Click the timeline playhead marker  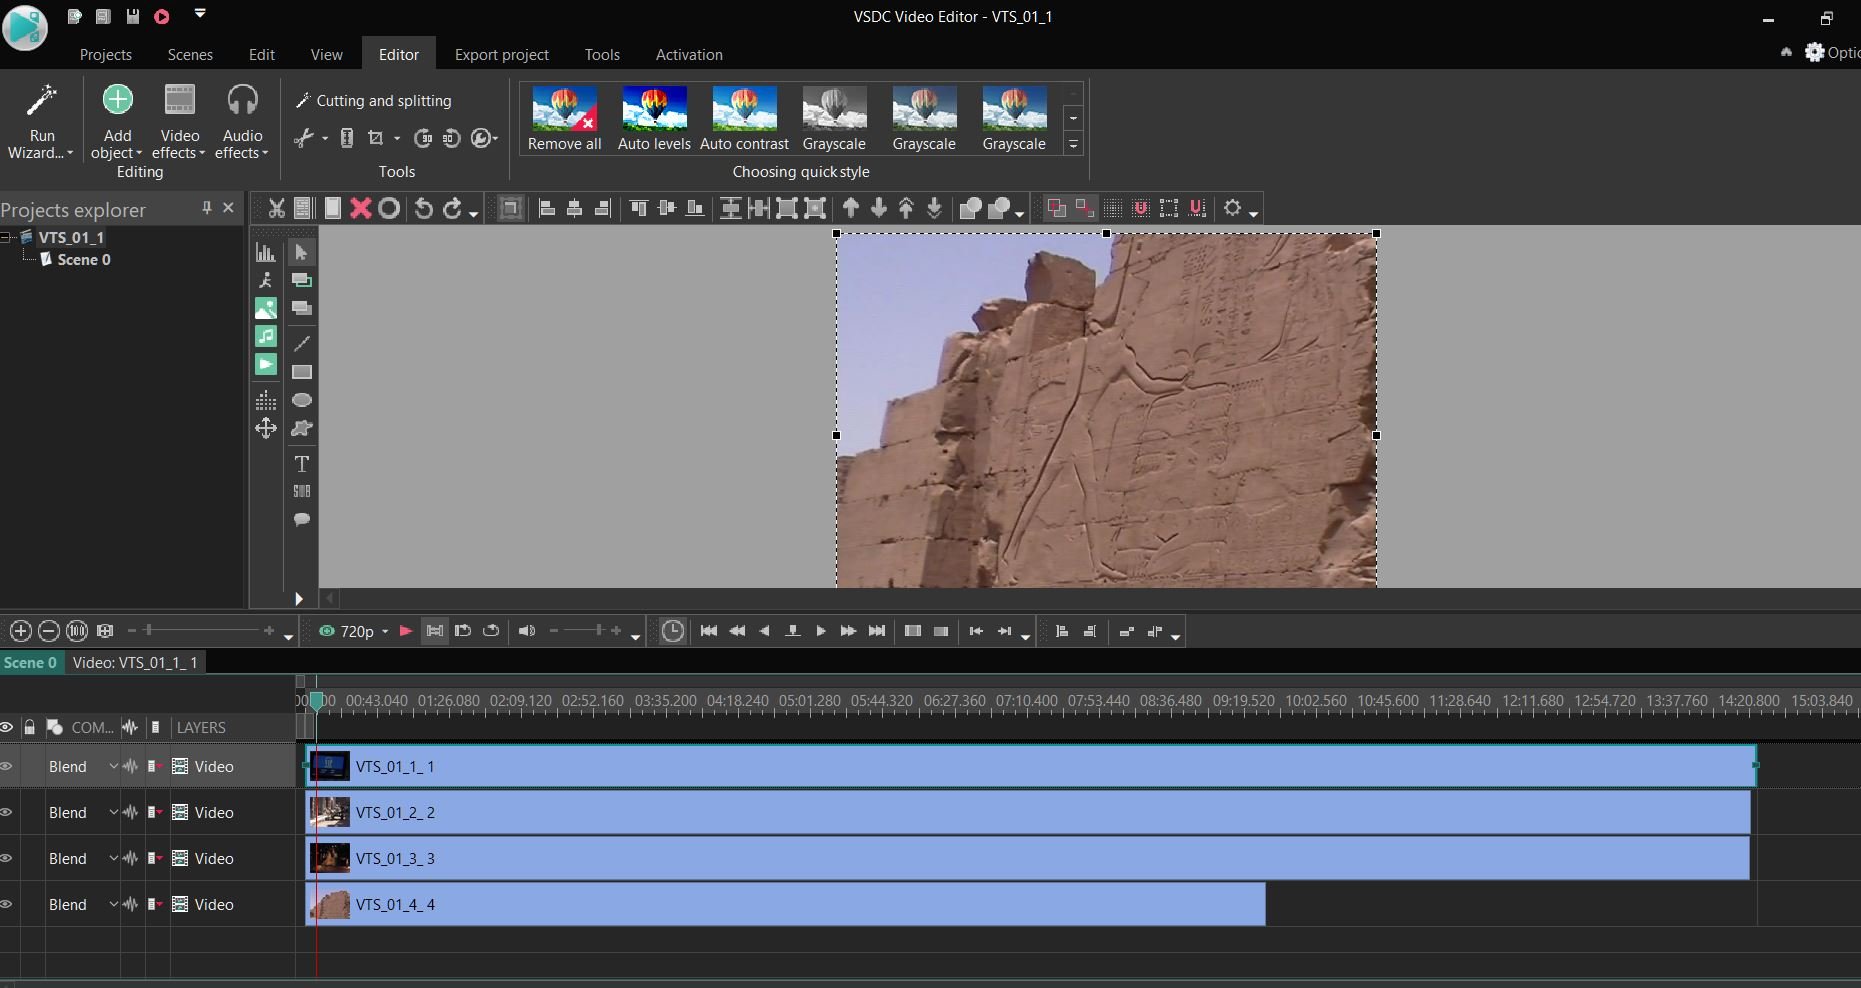pyautogui.click(x=316, y=701)
